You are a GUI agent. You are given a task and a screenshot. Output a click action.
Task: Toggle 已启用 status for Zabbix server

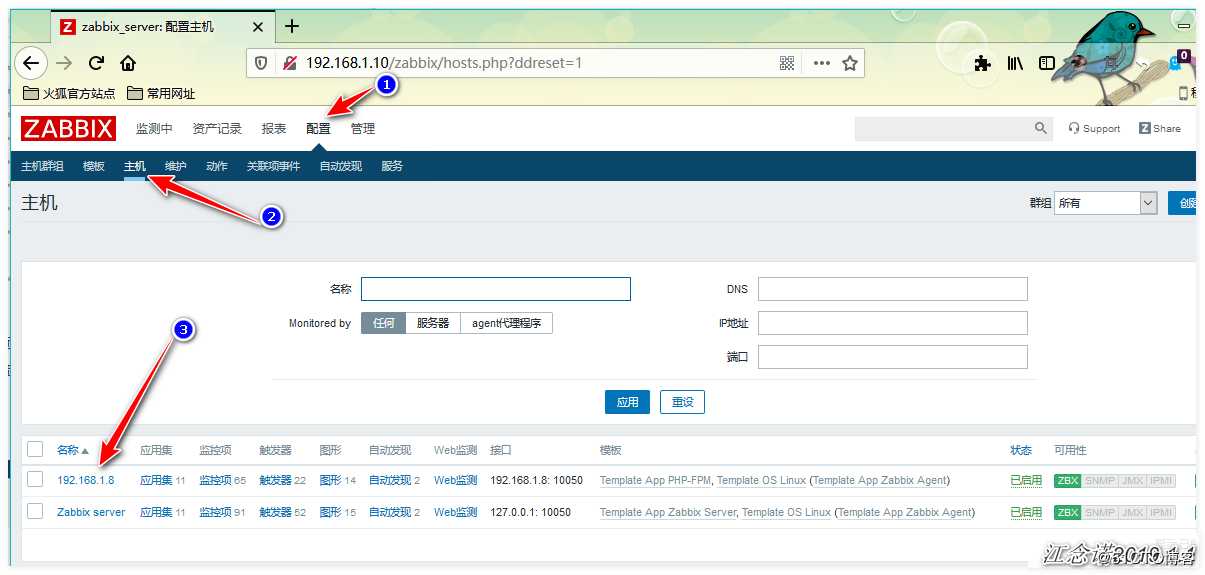coord(1026,512)
